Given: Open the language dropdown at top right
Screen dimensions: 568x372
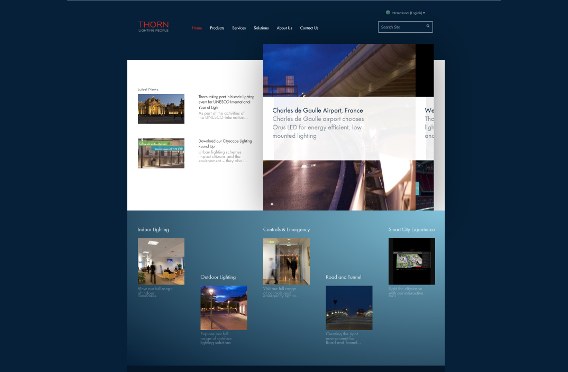Looking at the screenshot, I should click(x=408, y=13).
